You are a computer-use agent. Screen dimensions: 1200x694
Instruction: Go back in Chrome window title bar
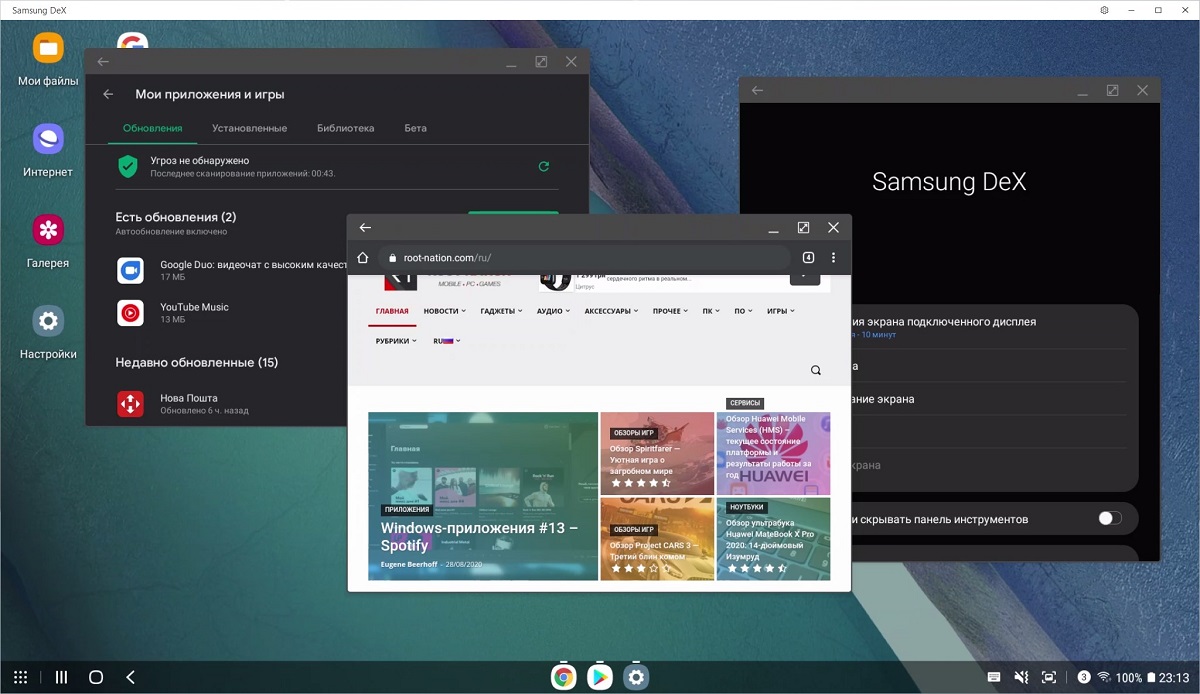pos(365,228)
